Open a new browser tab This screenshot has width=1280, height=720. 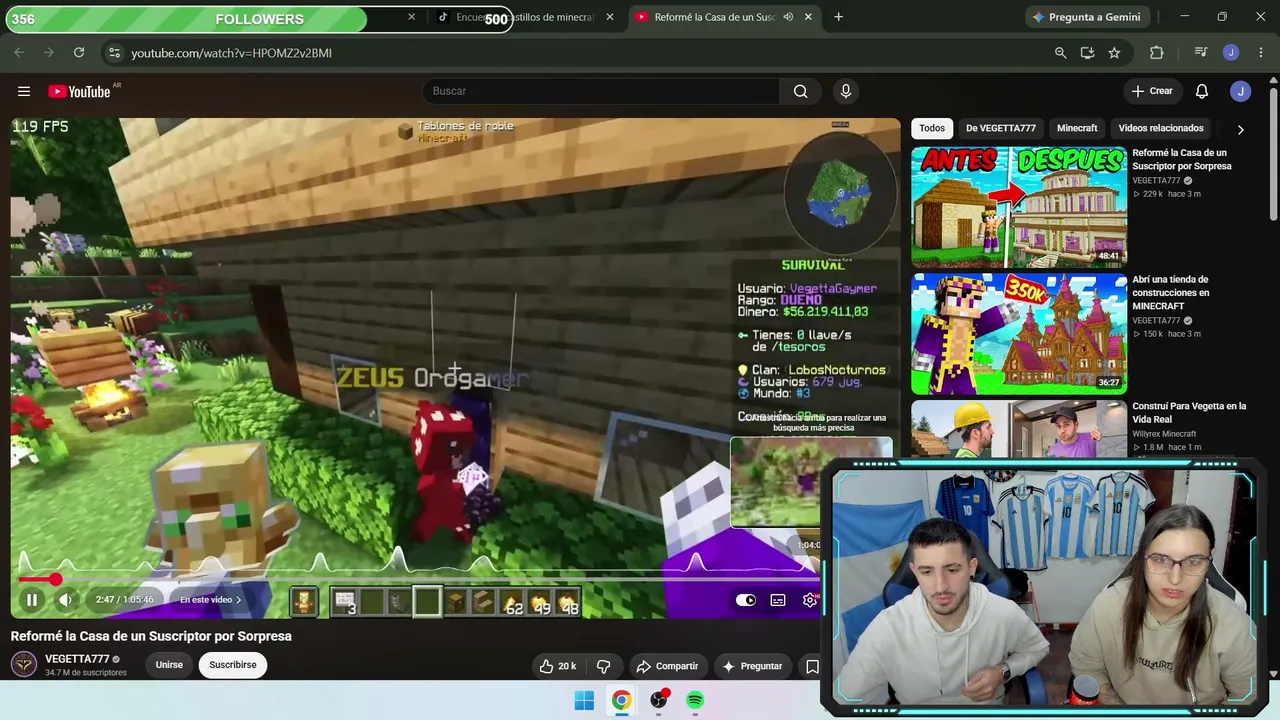pyautogui.click(x=838, y=17)
